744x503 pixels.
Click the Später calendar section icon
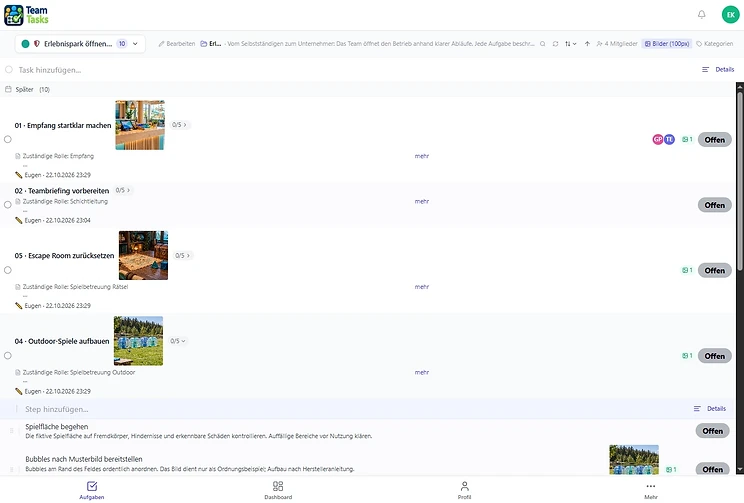pos(8,89)
